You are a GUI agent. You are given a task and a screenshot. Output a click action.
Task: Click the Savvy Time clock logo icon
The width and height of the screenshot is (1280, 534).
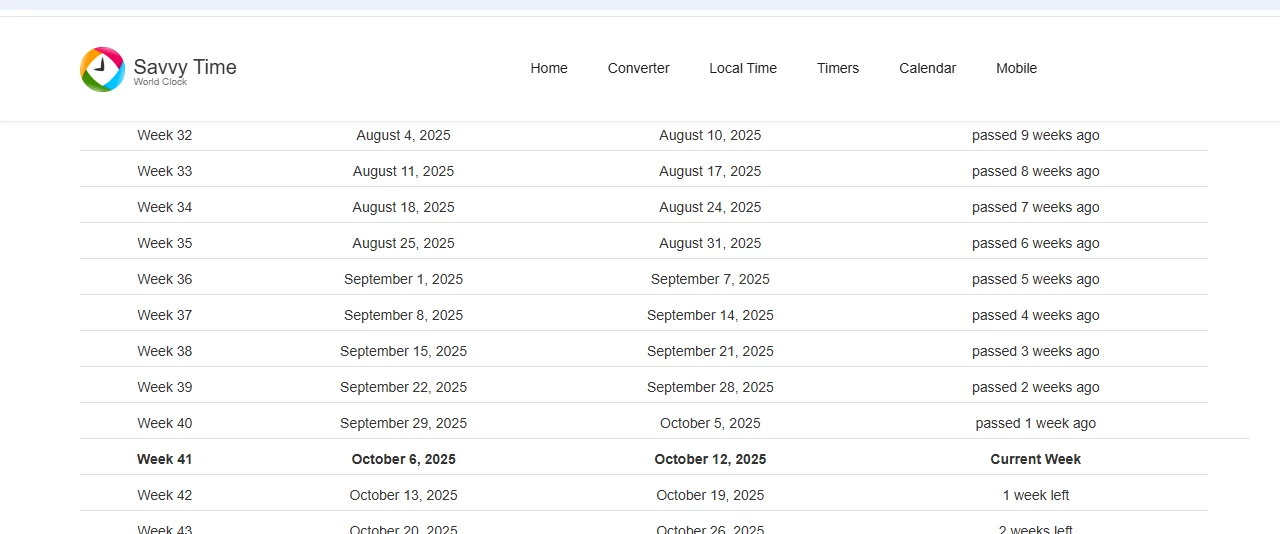(x=102, y=69)
